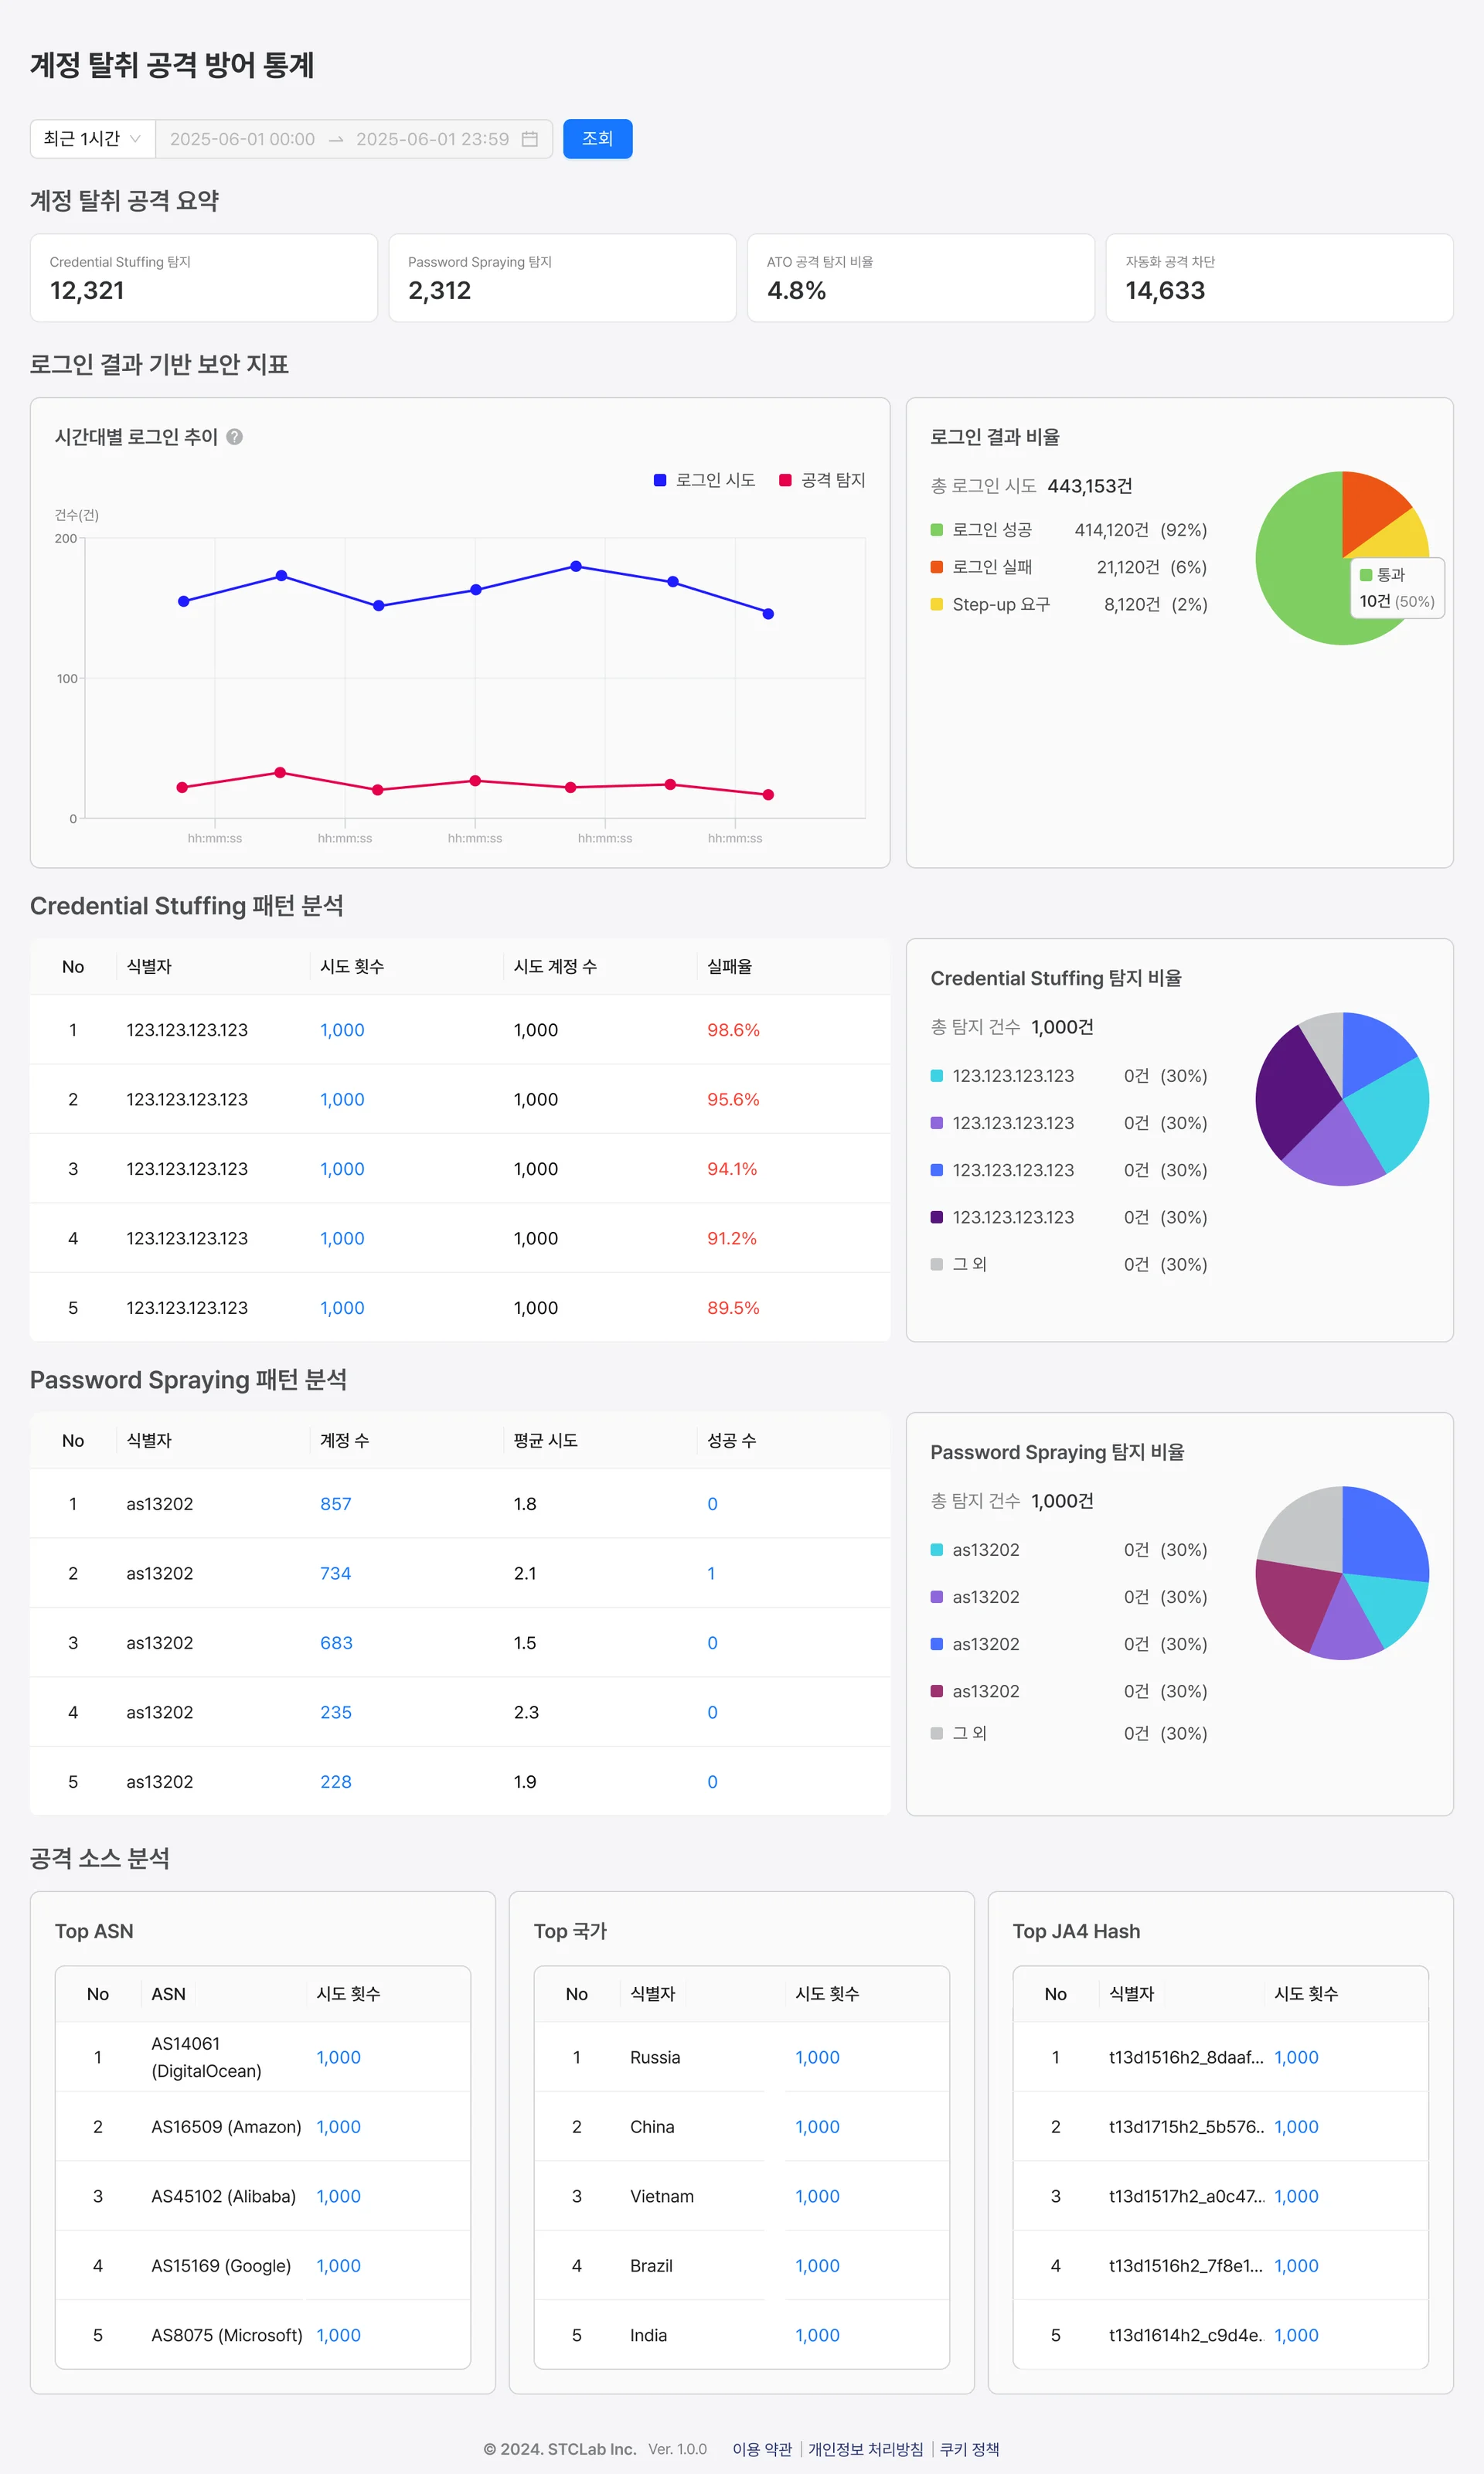This screenshot has height=2474, width=1484.
Task: Click 857 account count for as13202
Action: (x=335, y=1504)
